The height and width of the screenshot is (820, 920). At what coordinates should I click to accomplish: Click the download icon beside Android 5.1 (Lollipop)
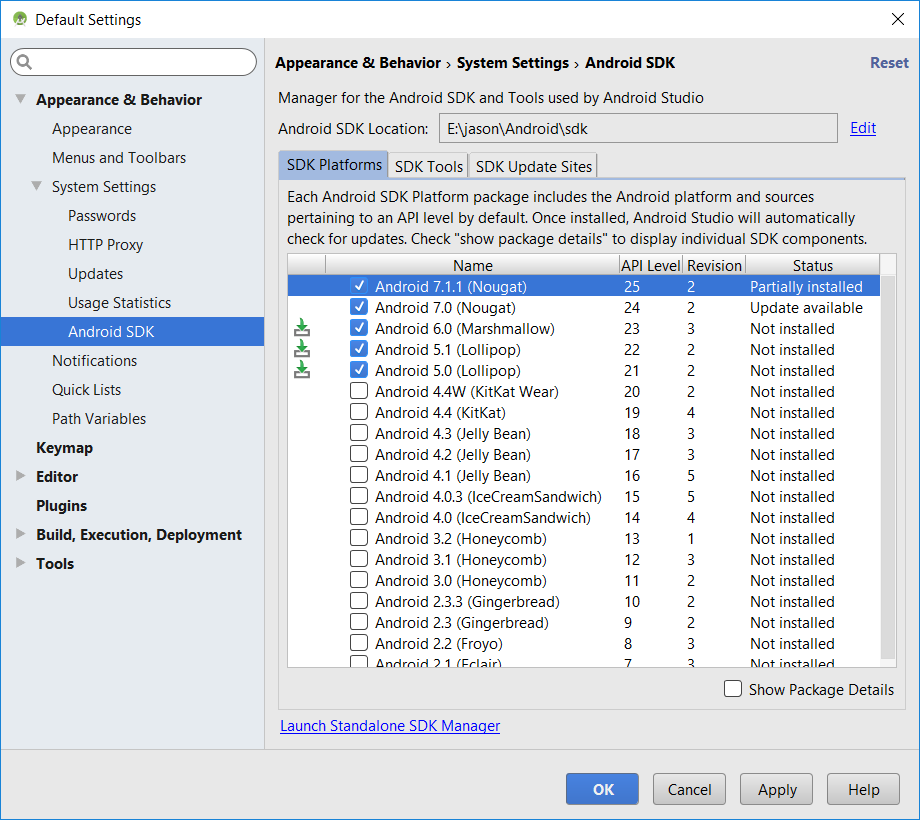[x=302, y=349]
